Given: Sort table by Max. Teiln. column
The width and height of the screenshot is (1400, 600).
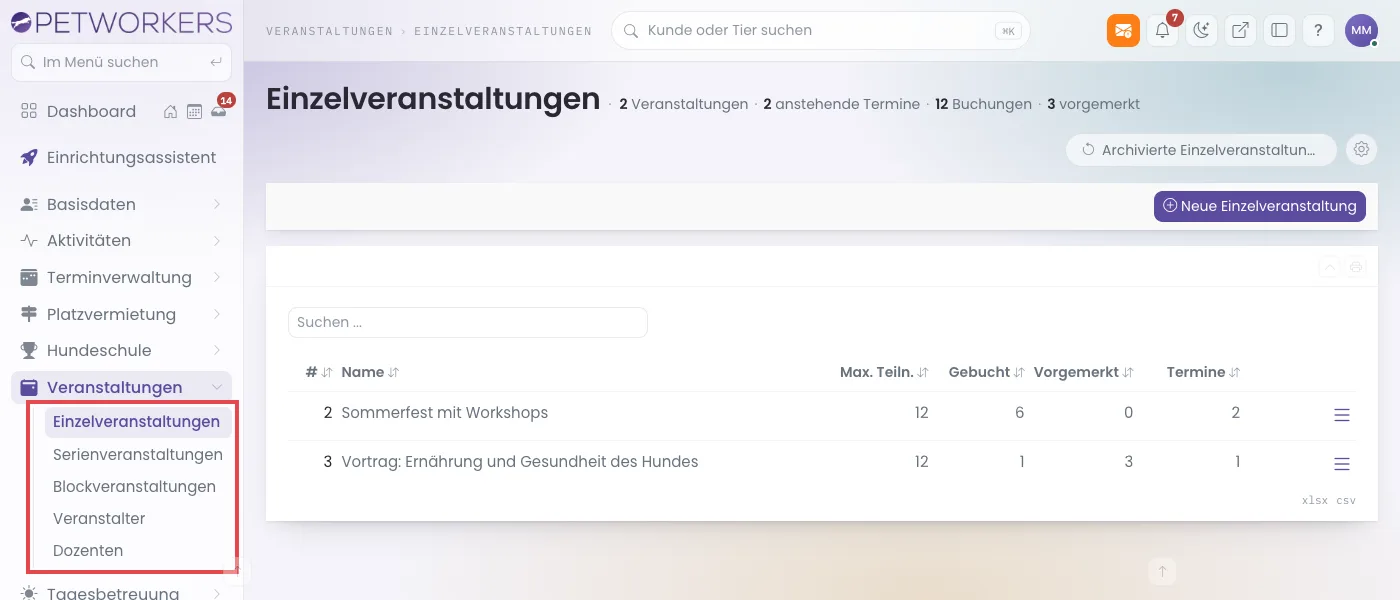Looking at the screenshot, I should [884, 372].
